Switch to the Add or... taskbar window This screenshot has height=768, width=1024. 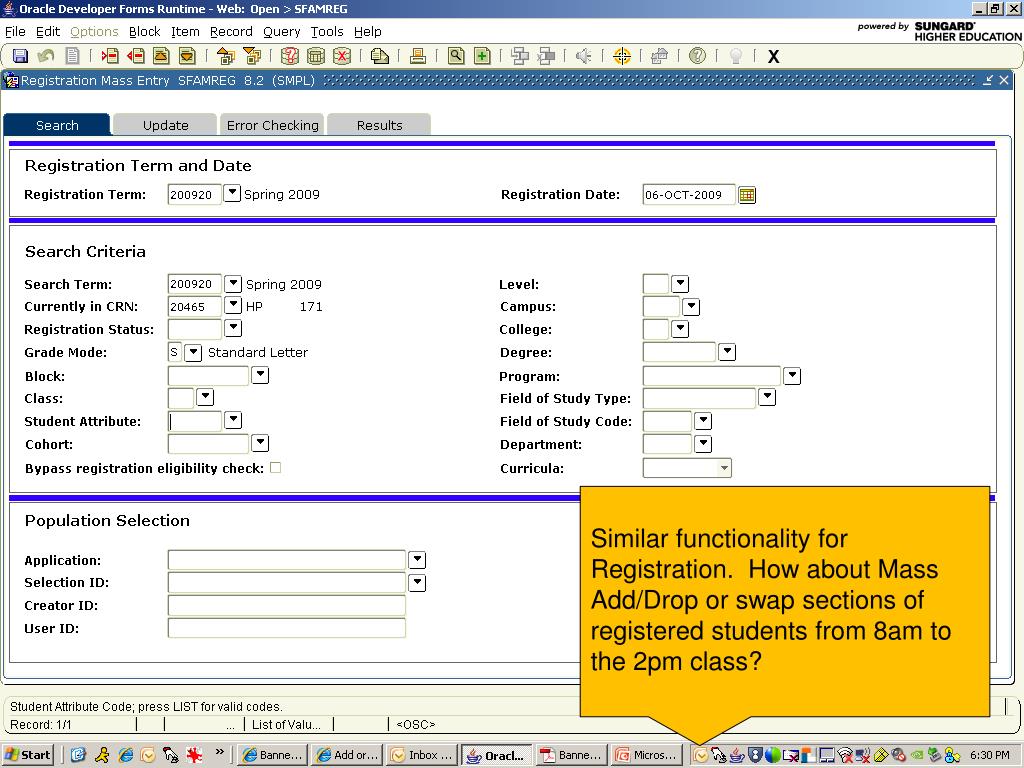(x=347, y=755)
